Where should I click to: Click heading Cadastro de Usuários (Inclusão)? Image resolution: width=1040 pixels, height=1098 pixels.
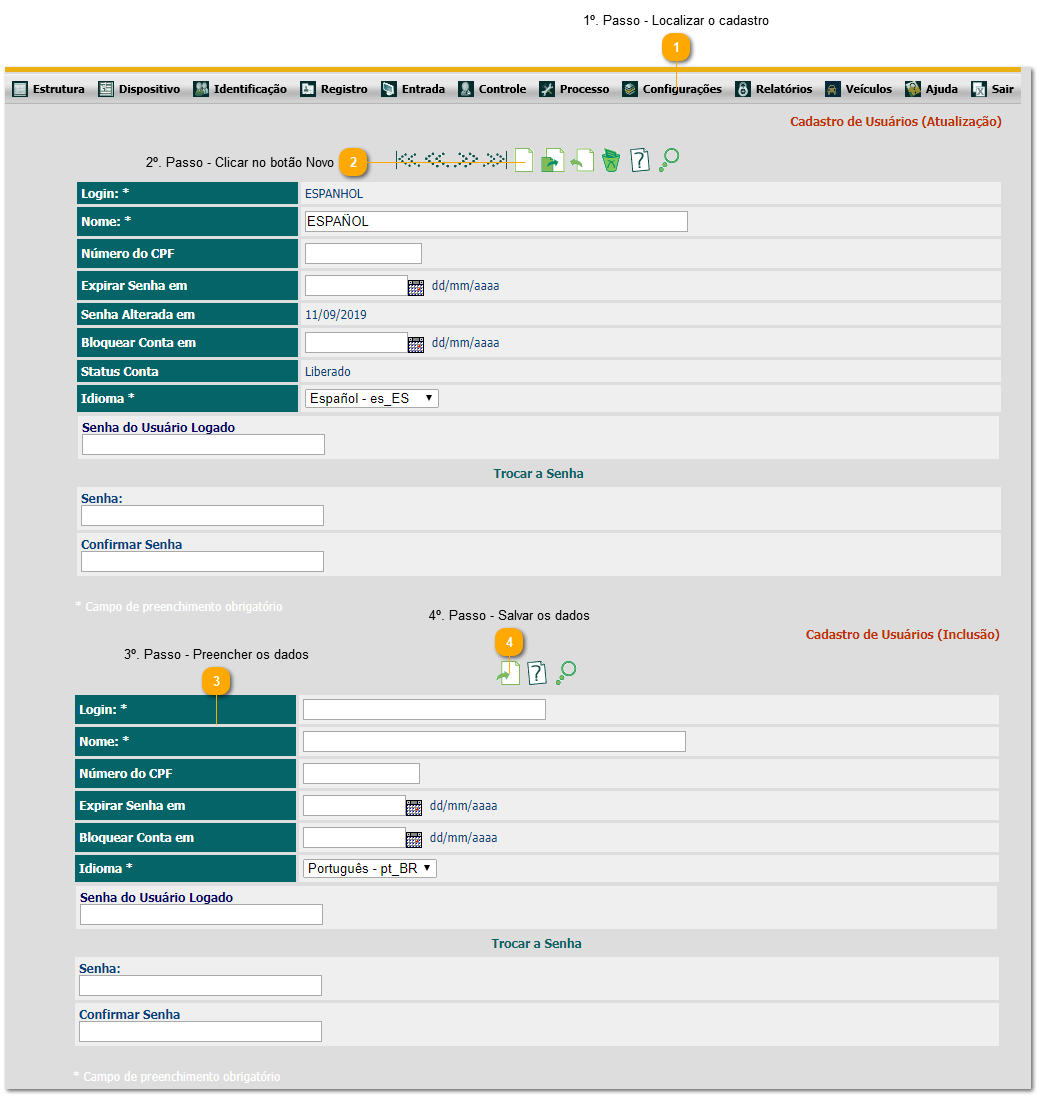[x=903, y=634]
